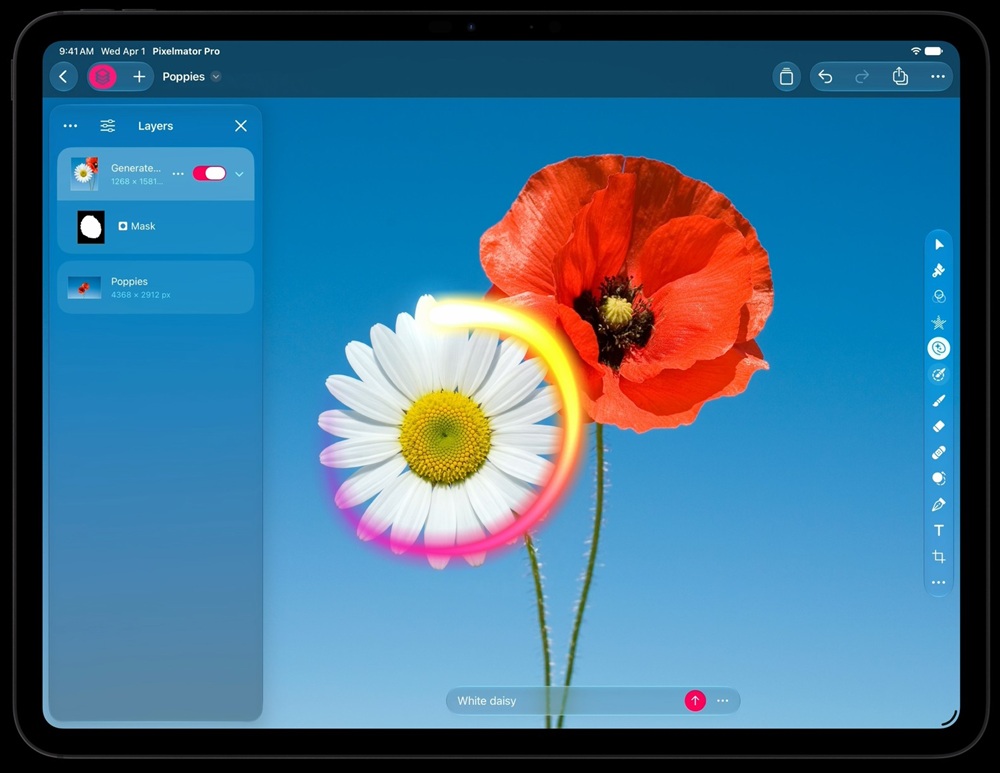Select the Mask layer thumbnail

(91, 227)
